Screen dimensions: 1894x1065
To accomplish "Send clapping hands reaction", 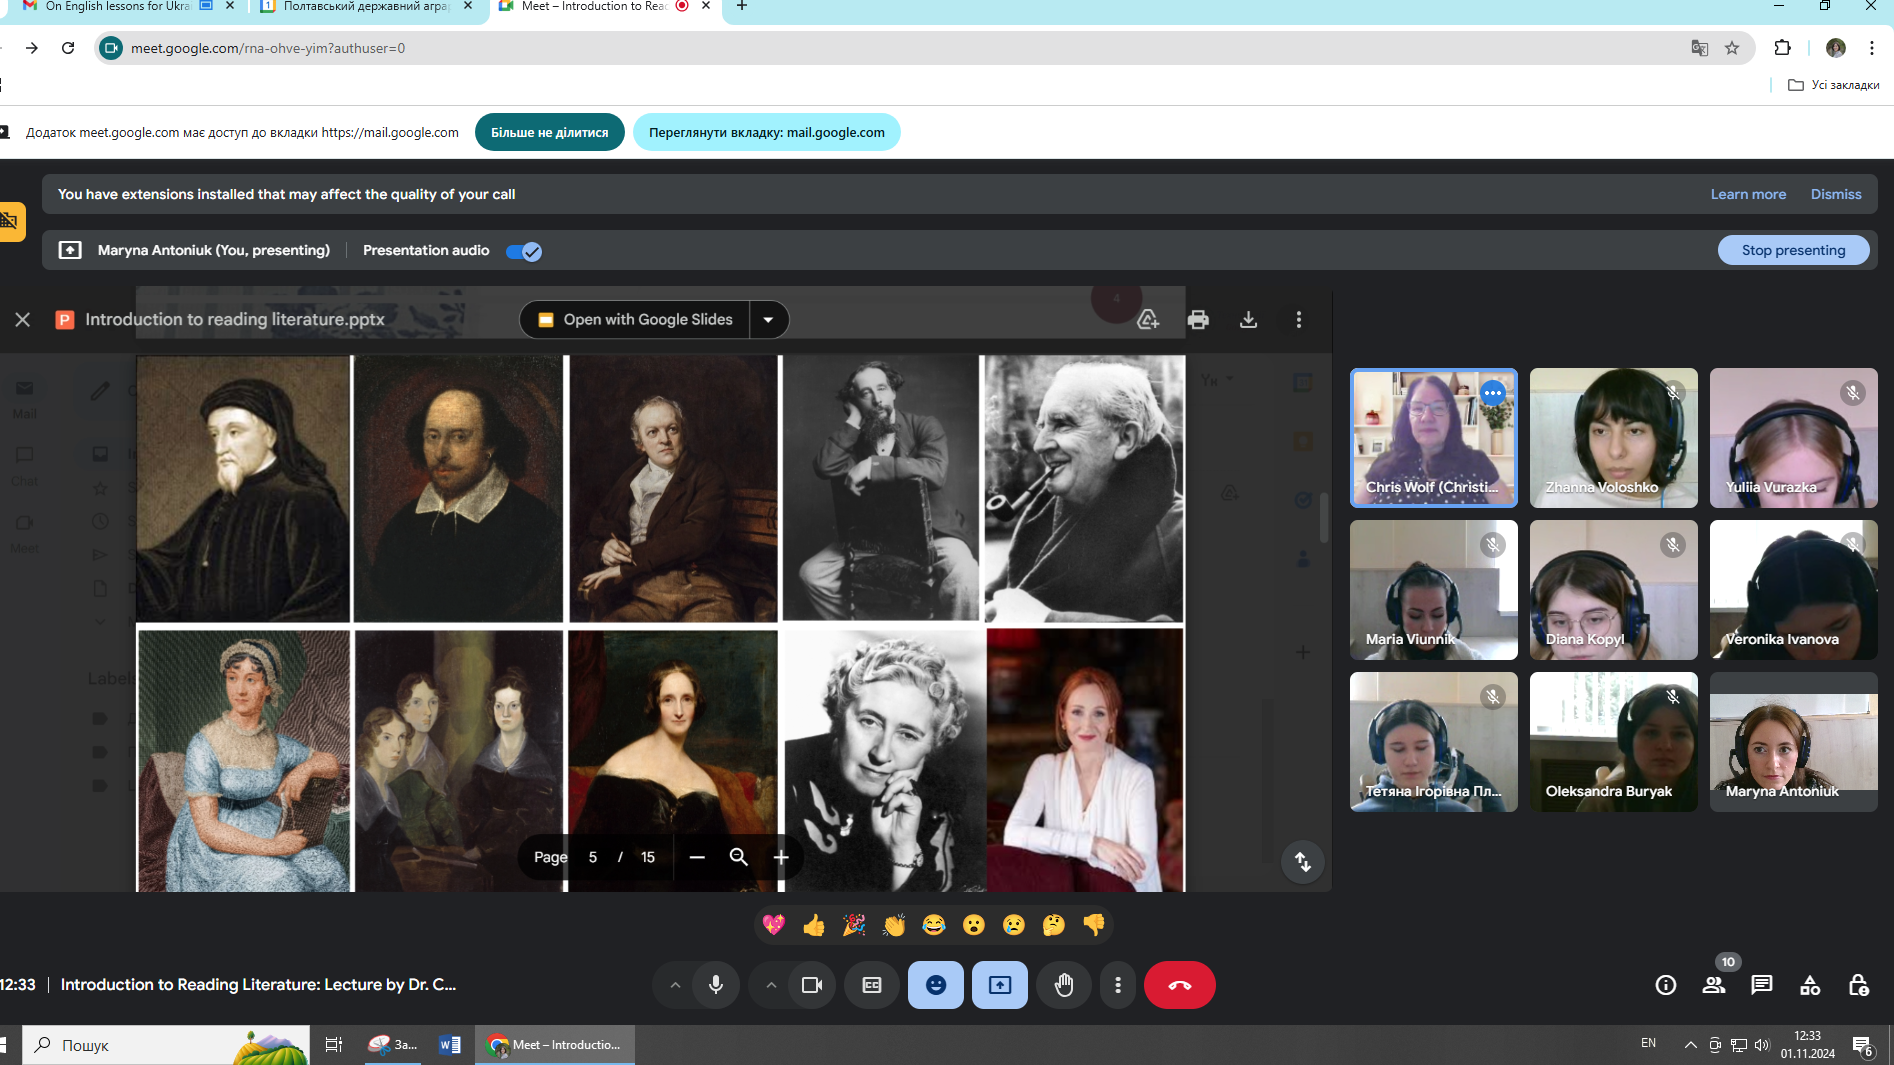I will click(894, 925).
